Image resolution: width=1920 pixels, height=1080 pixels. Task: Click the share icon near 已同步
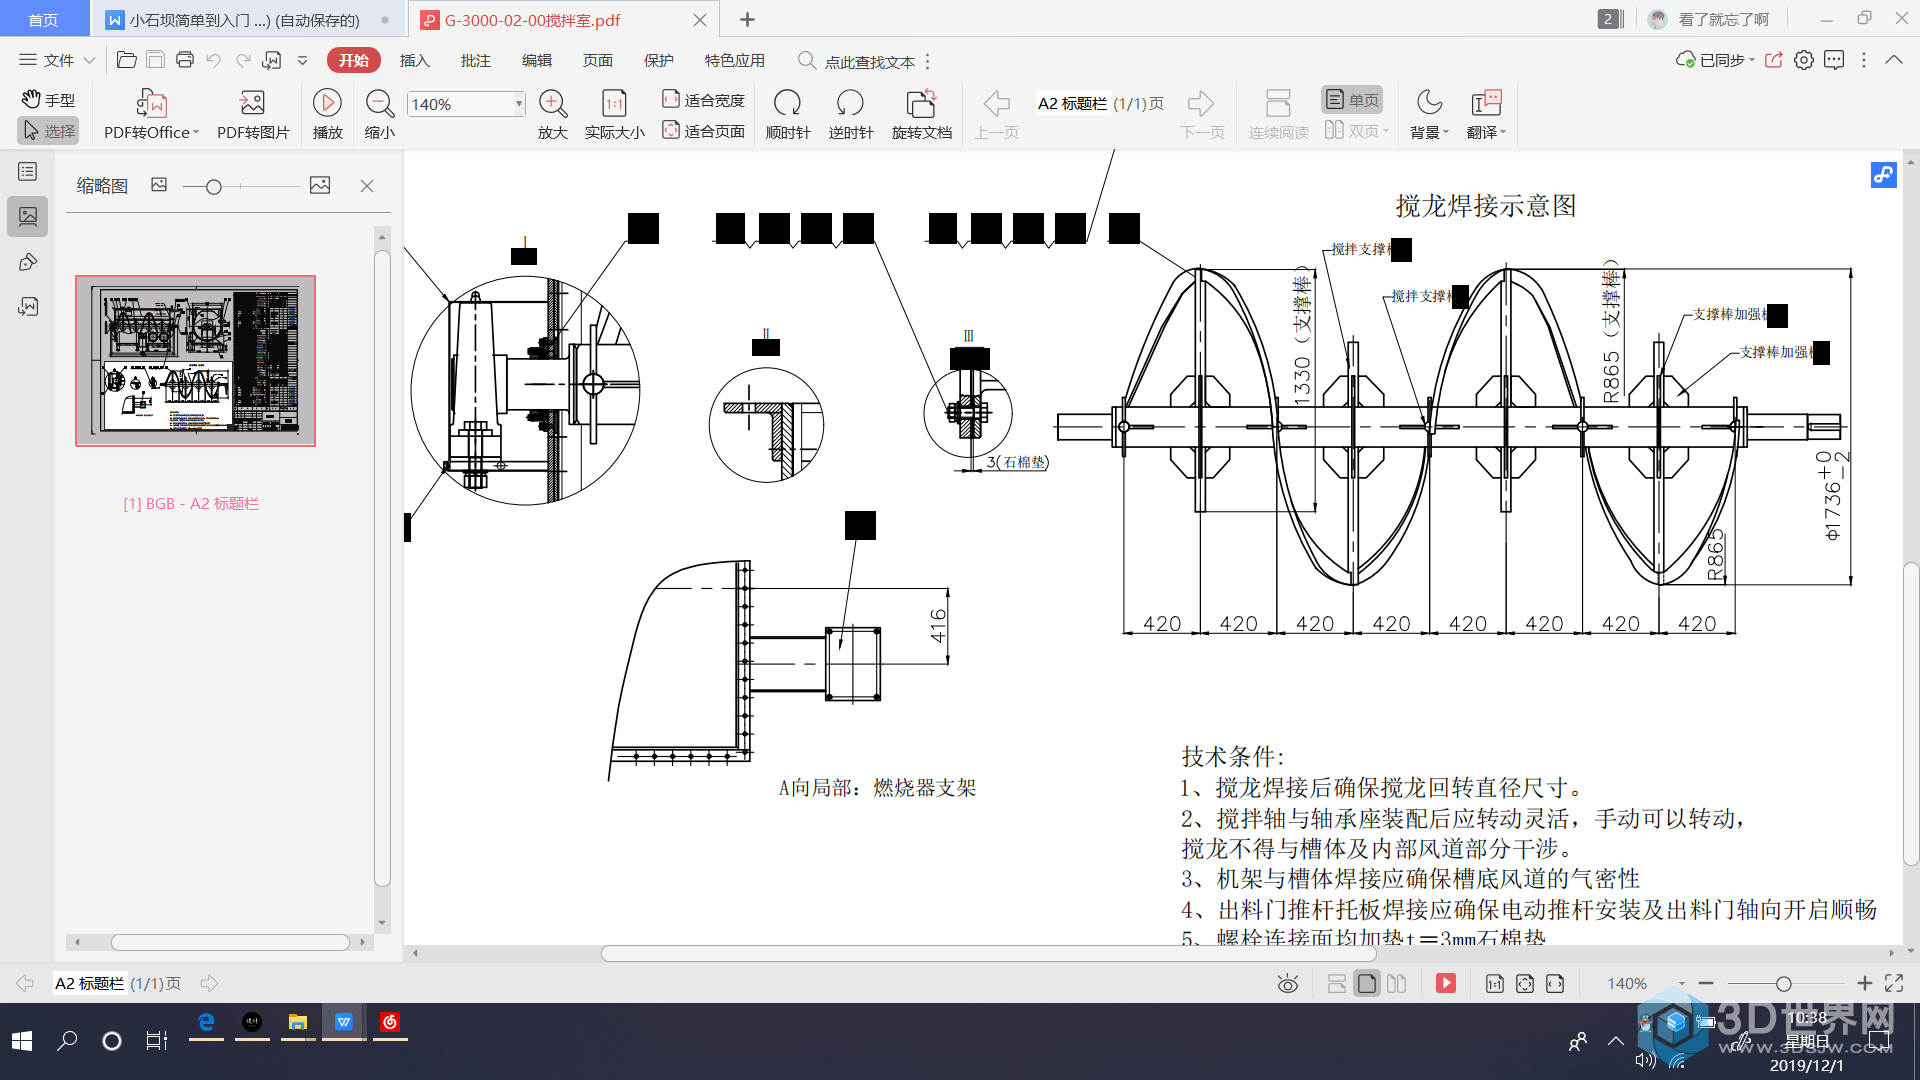pyautogui.click(x=1774, y=60)
